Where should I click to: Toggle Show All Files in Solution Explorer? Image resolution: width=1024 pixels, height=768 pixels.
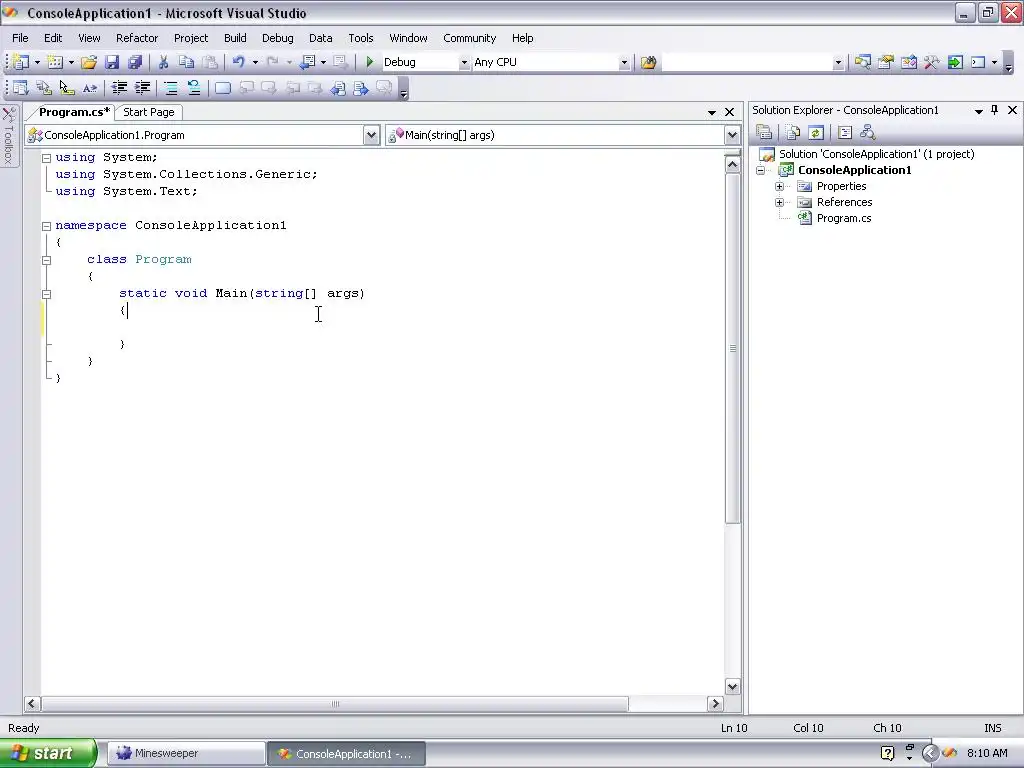(x=793, y=133)
